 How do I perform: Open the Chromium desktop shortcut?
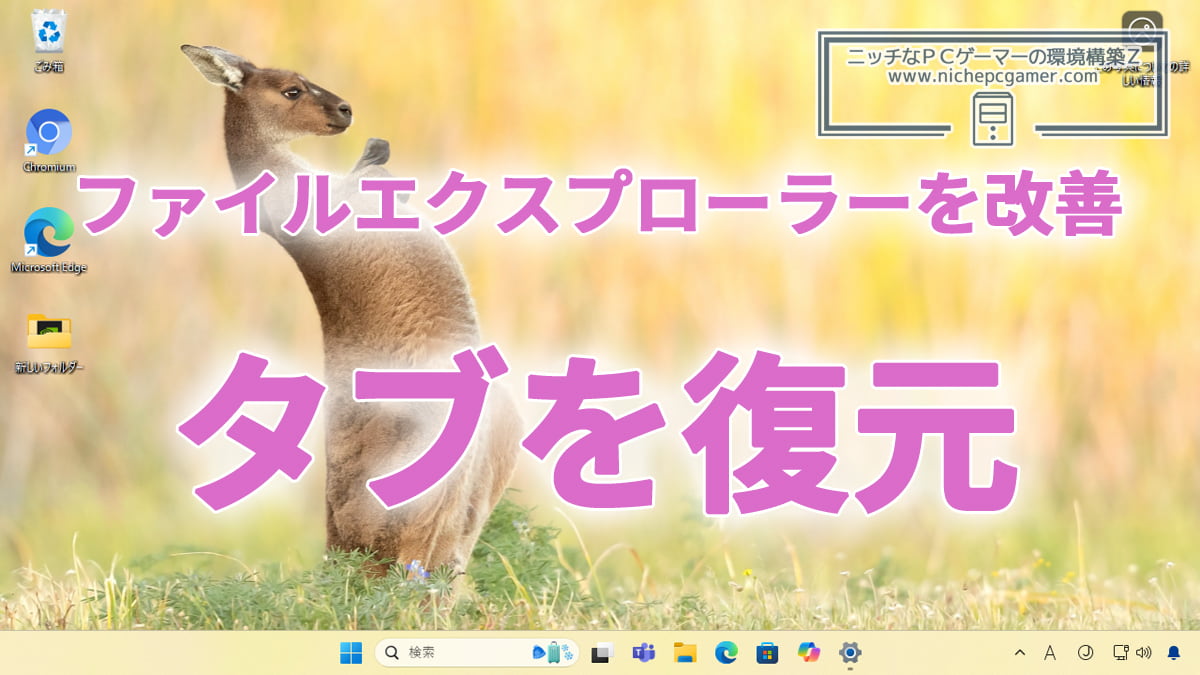point(48,133)
